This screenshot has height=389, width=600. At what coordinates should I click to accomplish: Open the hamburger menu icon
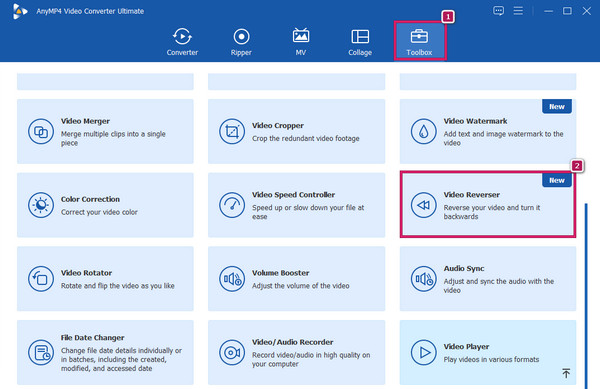(518, 11)
